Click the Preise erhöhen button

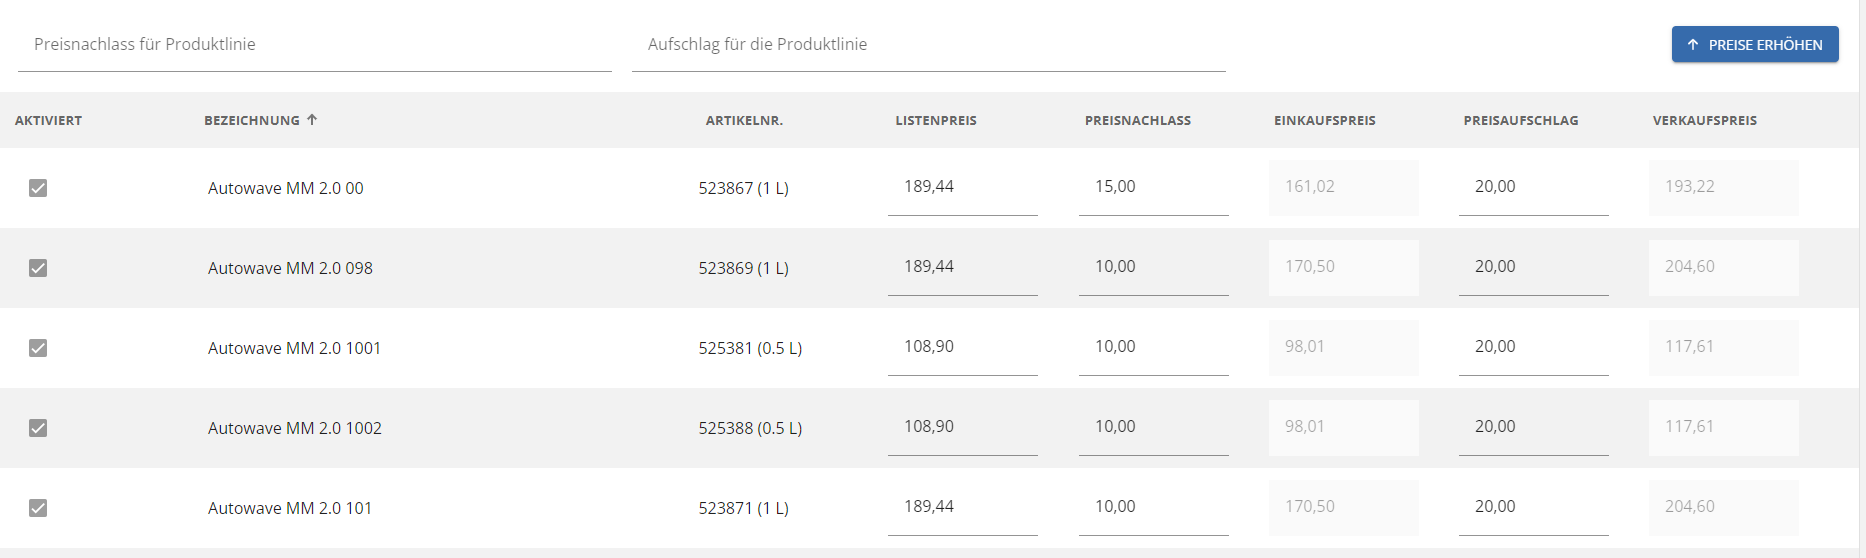pos(1755,44)
